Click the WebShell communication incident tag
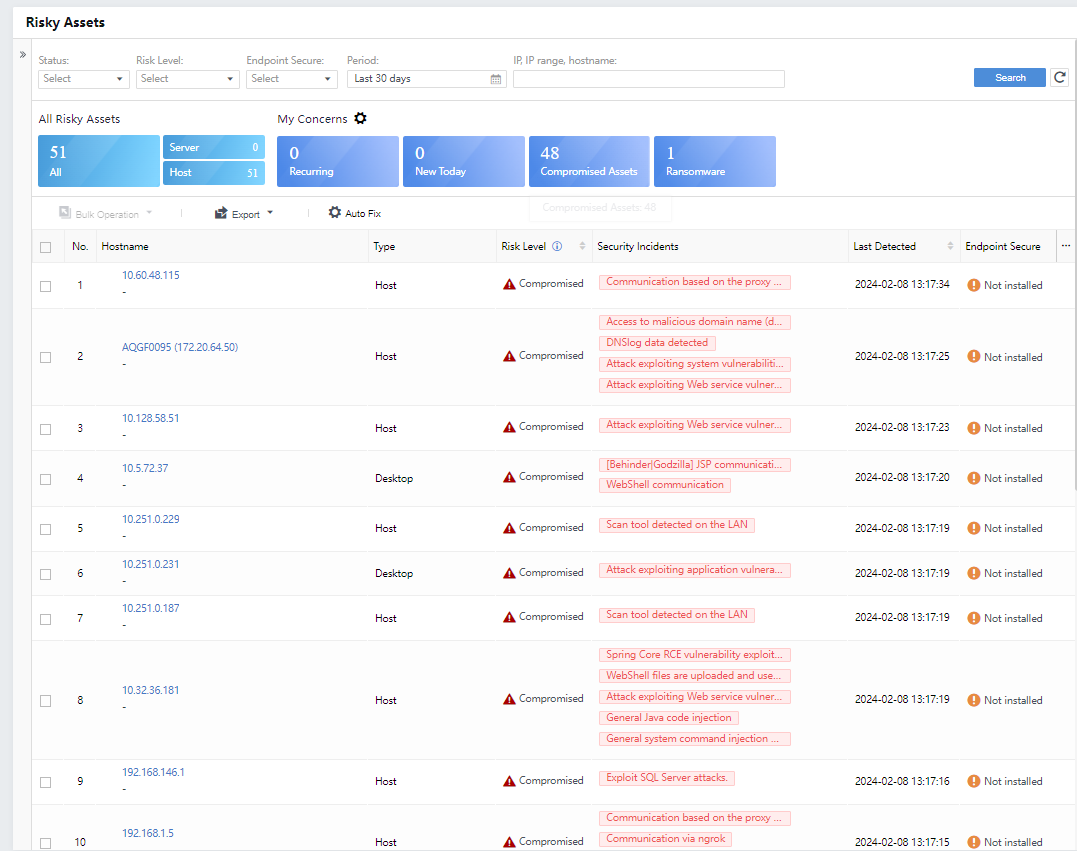Image resolution: width=1077 pixels, height=851 pixels. 664,485
